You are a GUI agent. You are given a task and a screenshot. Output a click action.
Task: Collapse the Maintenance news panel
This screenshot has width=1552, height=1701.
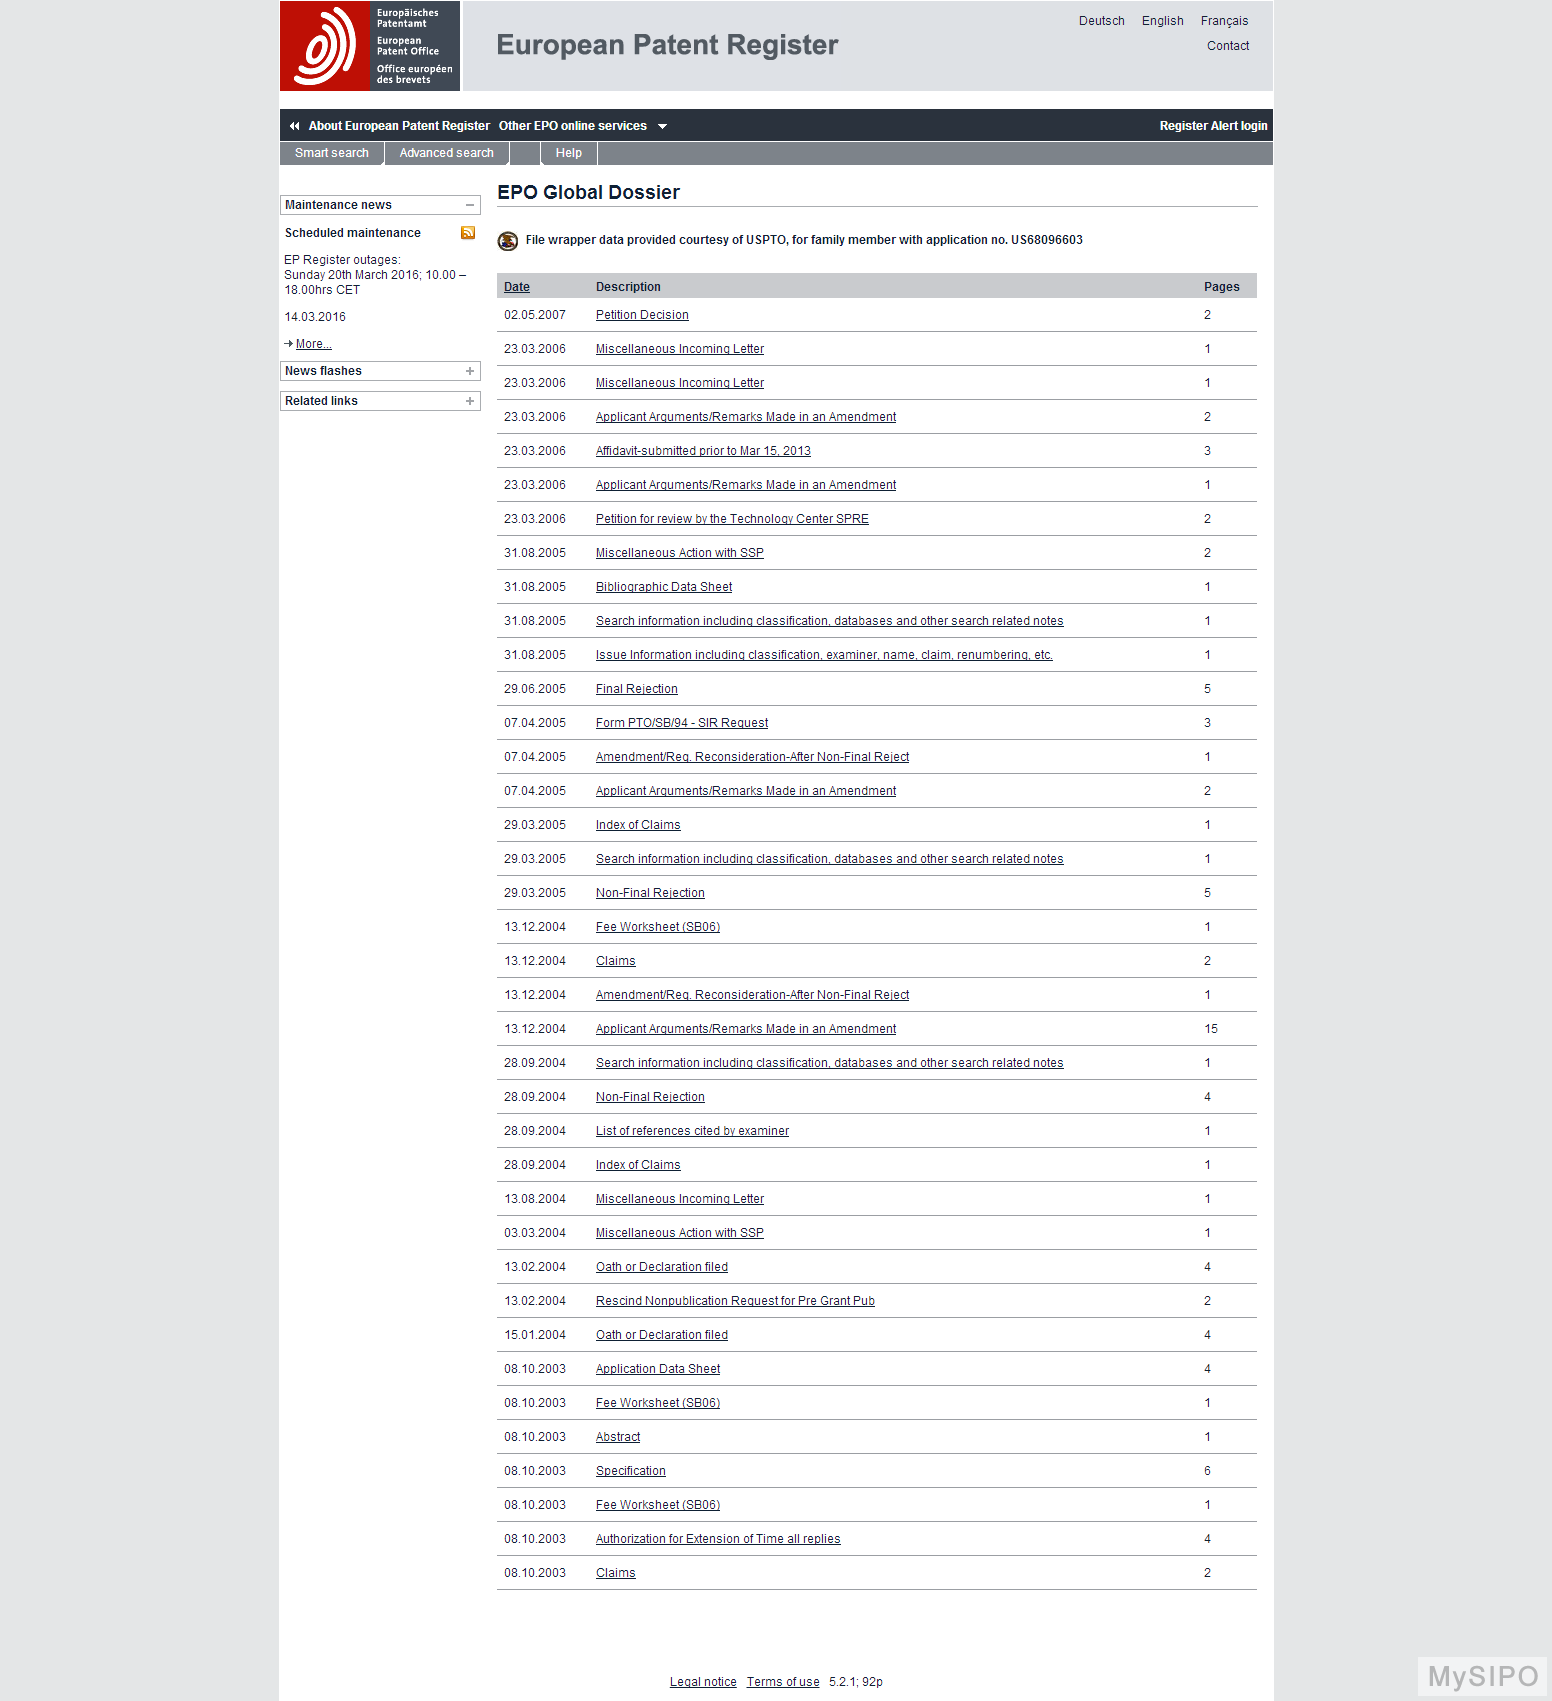(469, 205)
